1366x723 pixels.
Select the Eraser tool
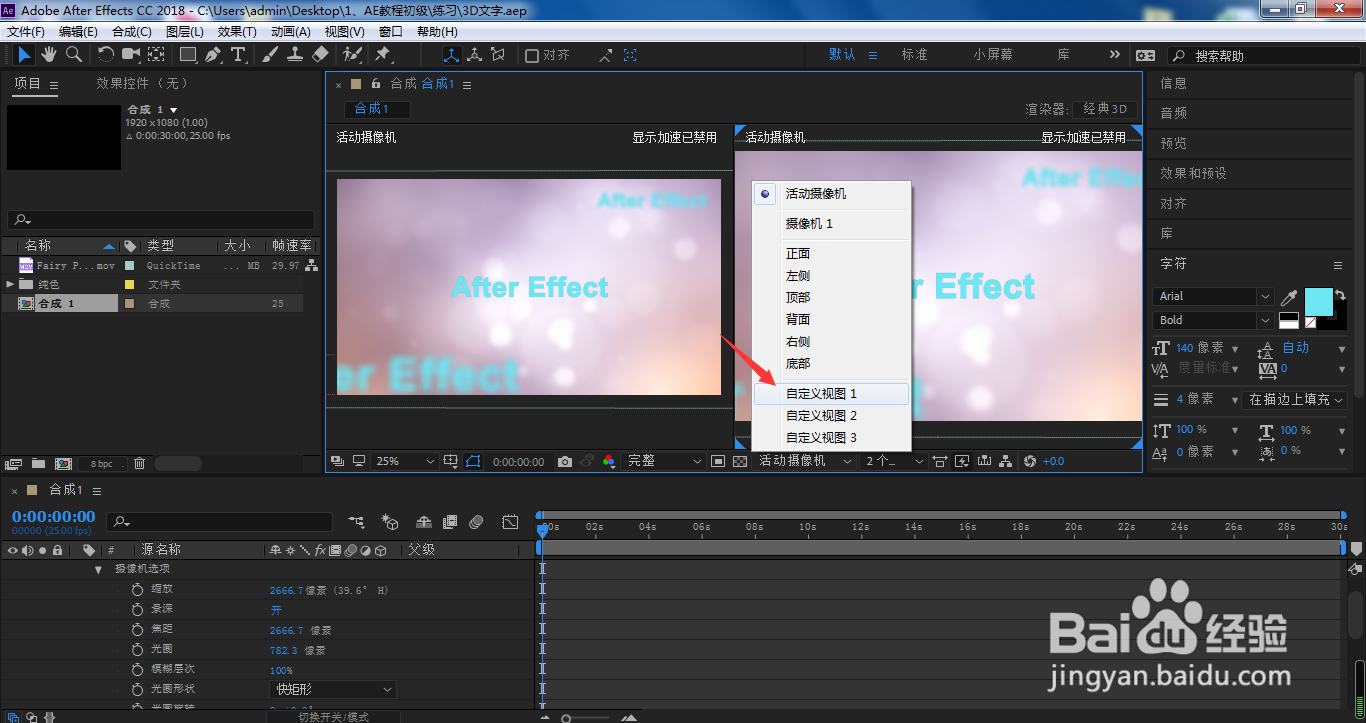[320, 54]
